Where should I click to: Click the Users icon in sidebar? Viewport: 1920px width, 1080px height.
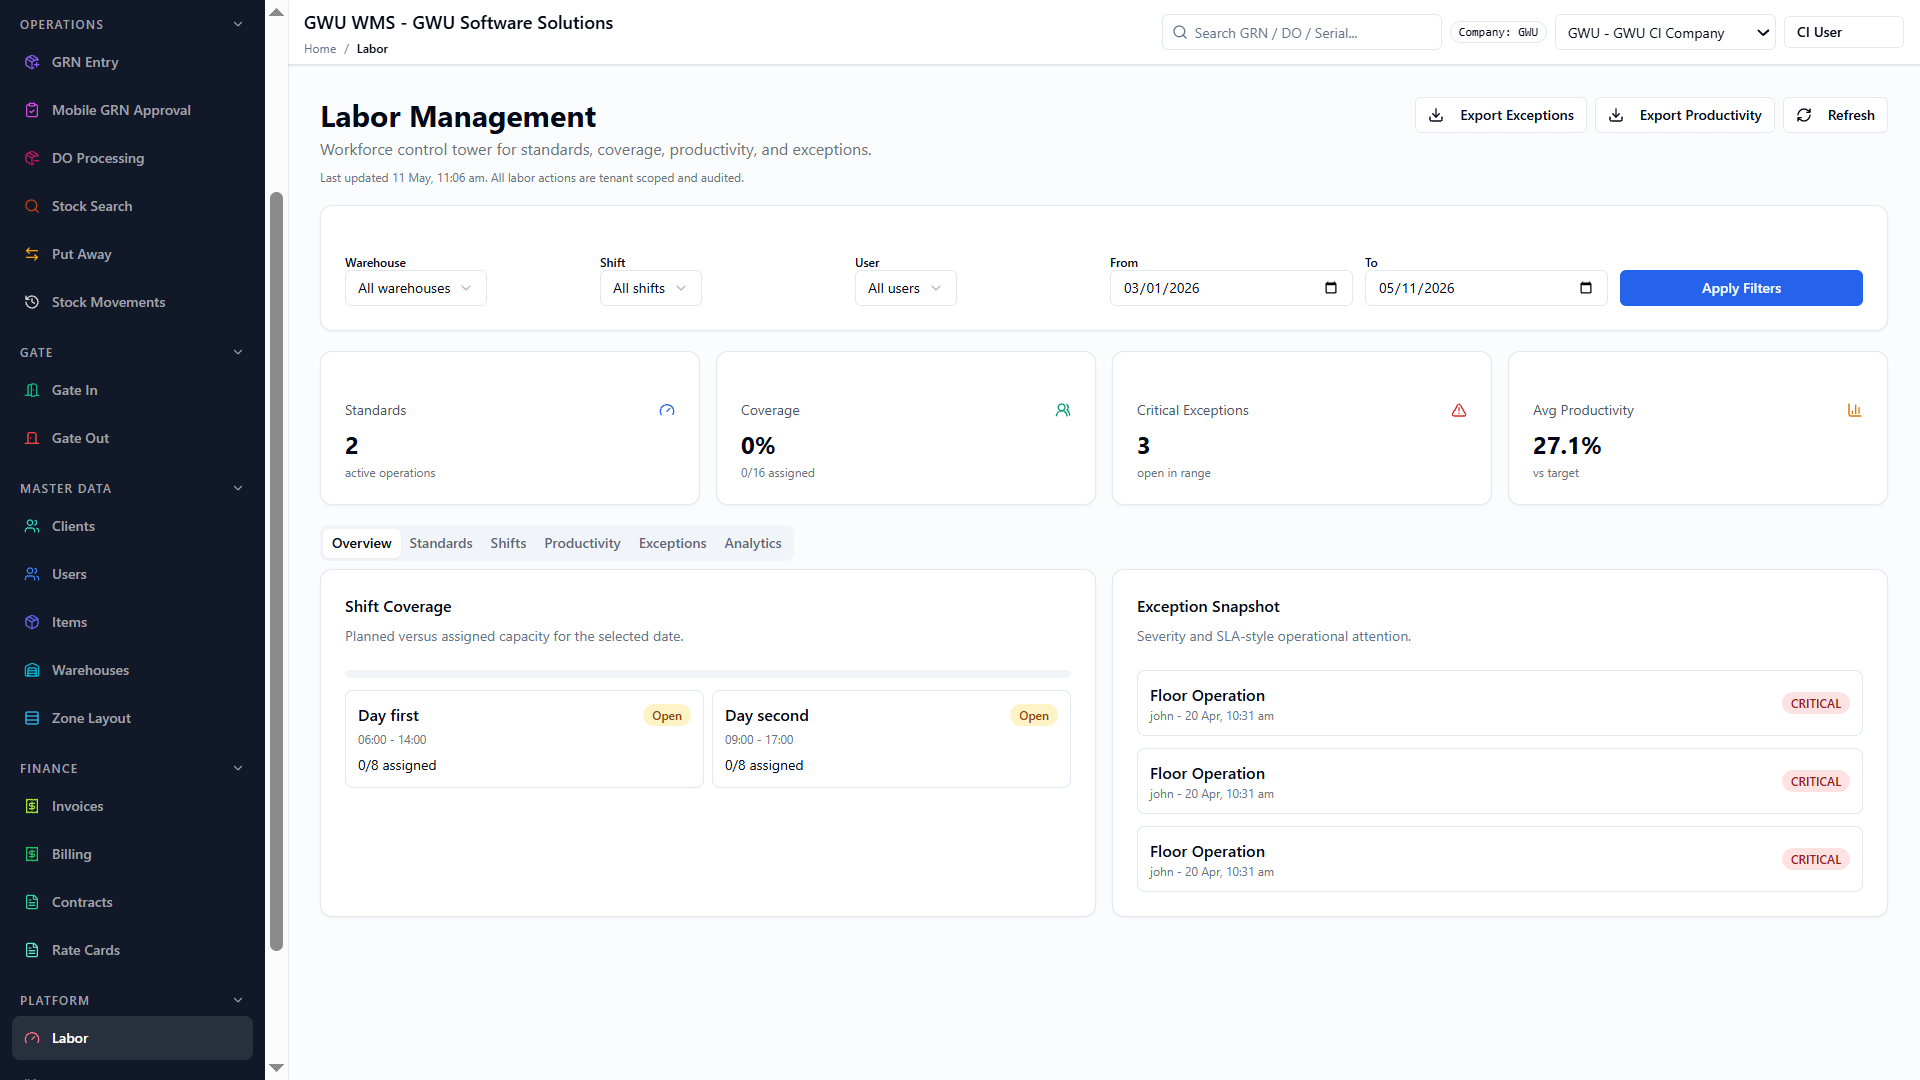[x=32, y=574]
